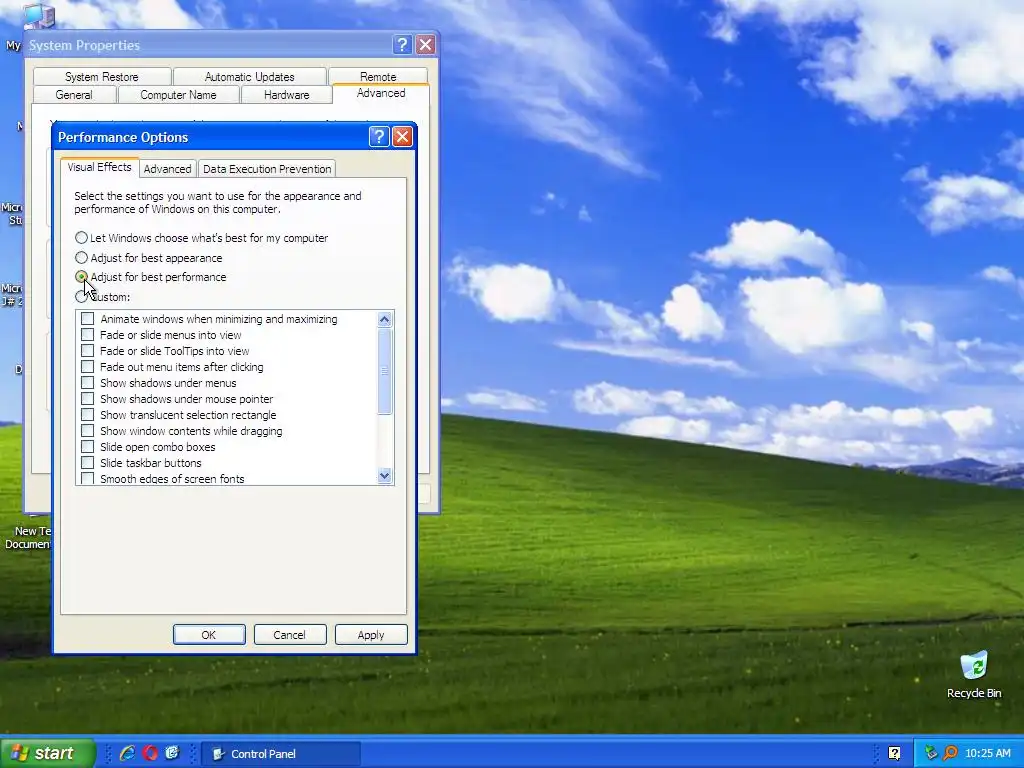
Task: Open the Recycle Bin desktop icon
Action: [x=974, y=675]
